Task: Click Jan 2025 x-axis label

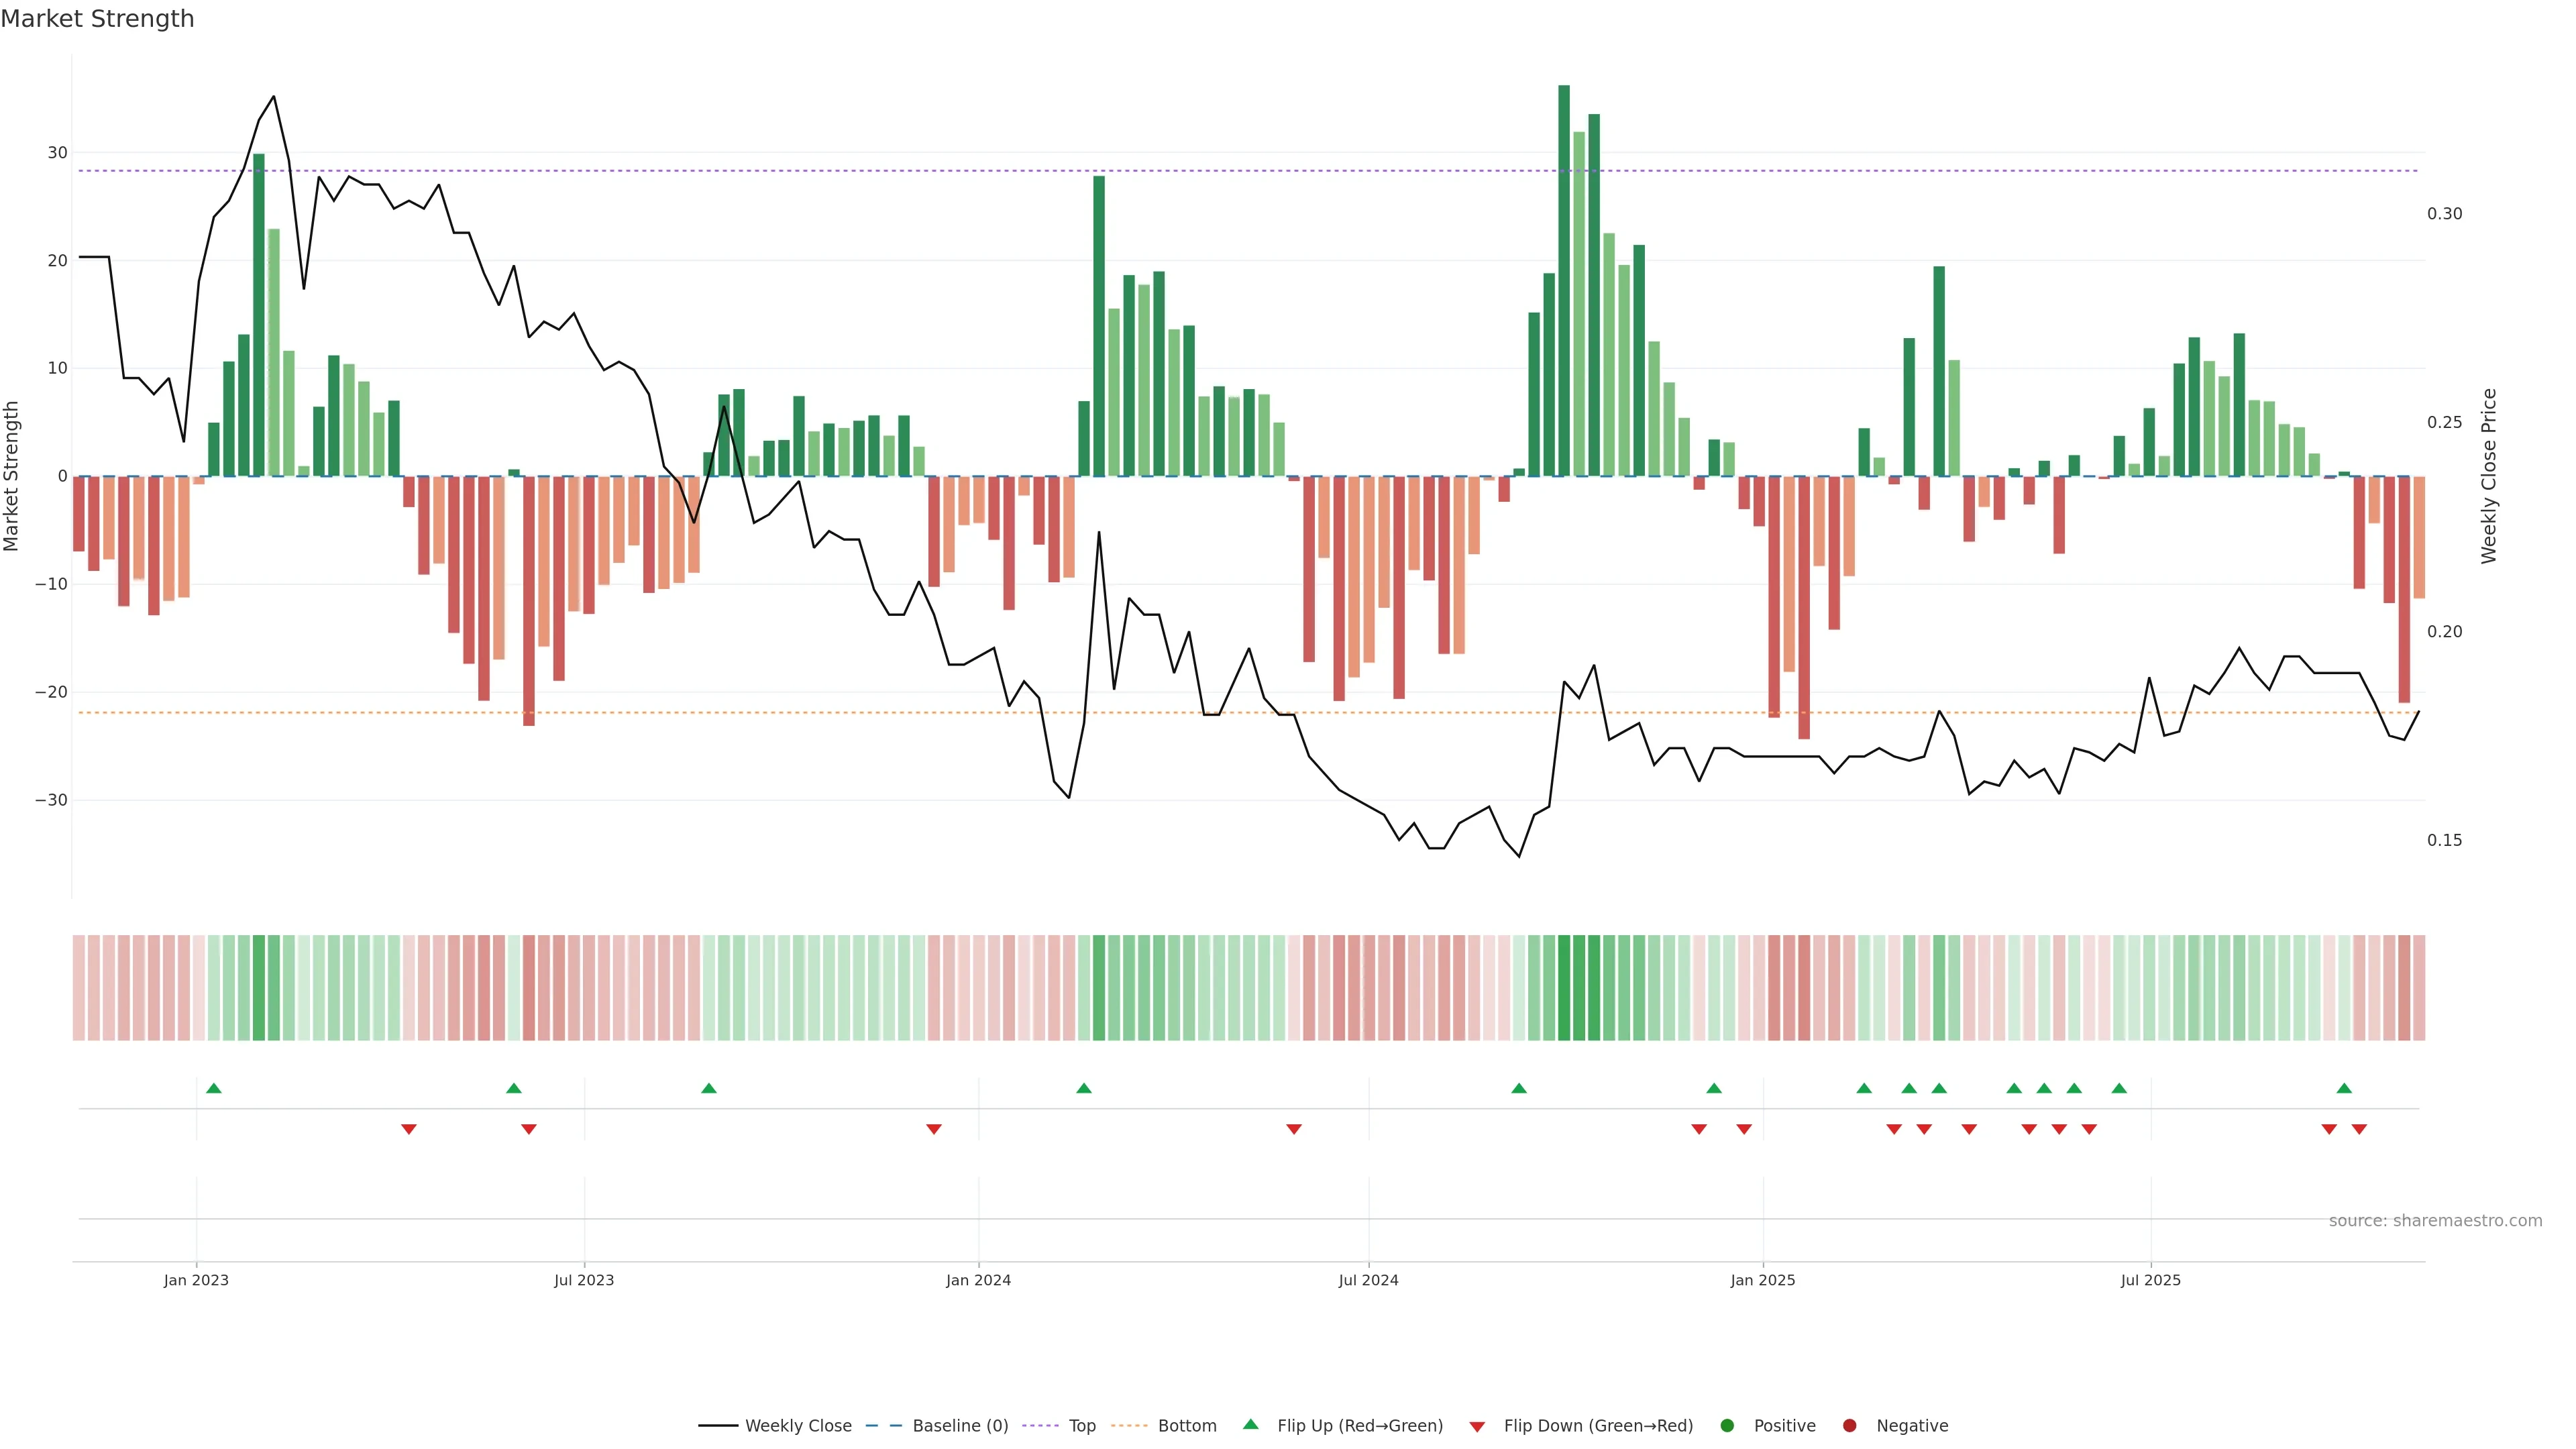Action: tap(1763, 1280)
